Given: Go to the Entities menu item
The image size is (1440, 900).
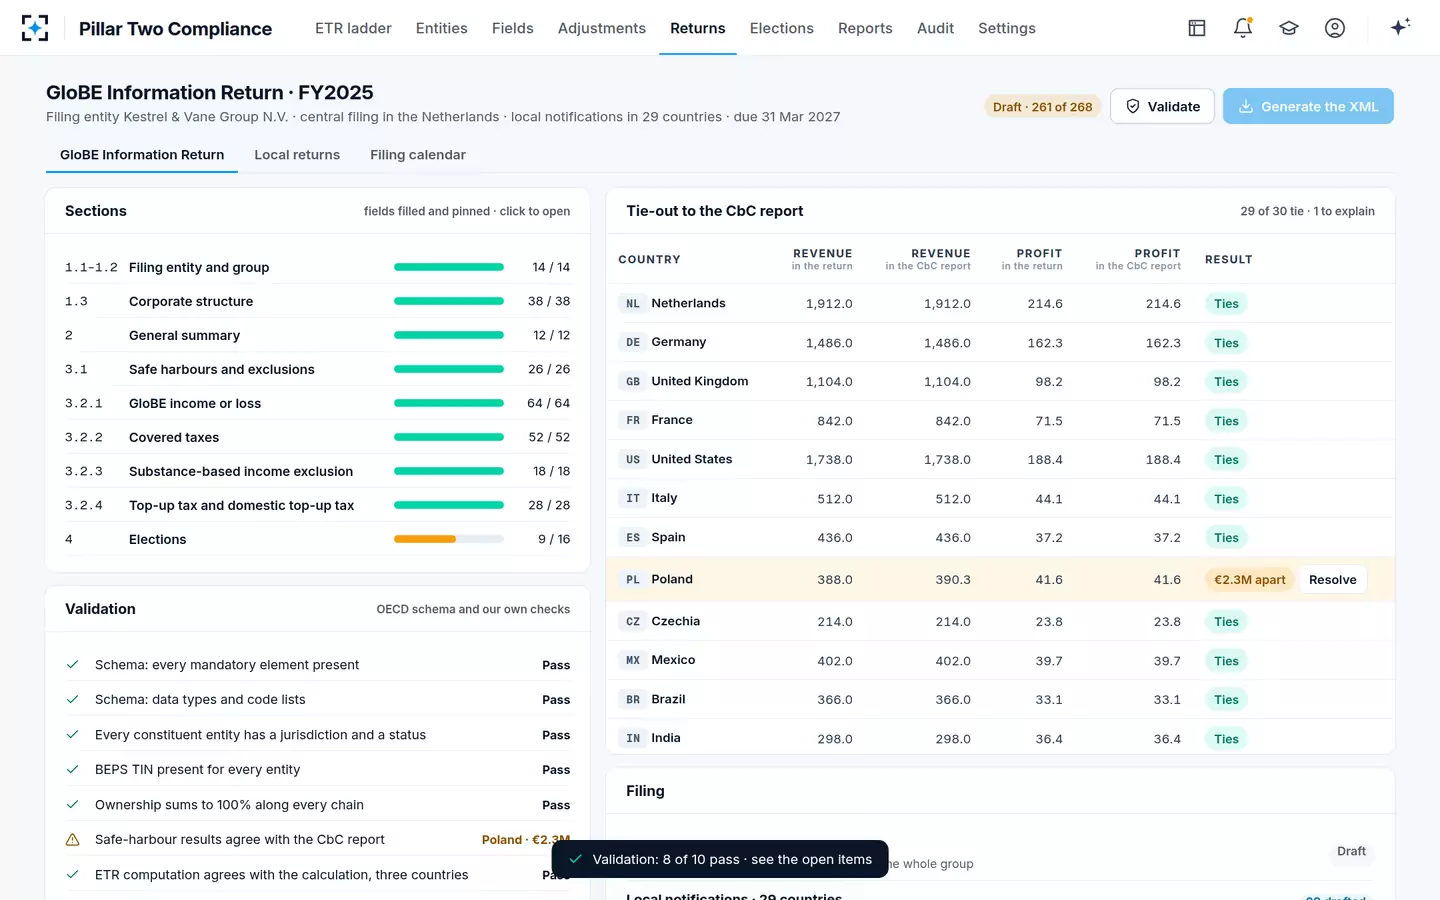Looking at the screenshot, I should pos(441,28).
